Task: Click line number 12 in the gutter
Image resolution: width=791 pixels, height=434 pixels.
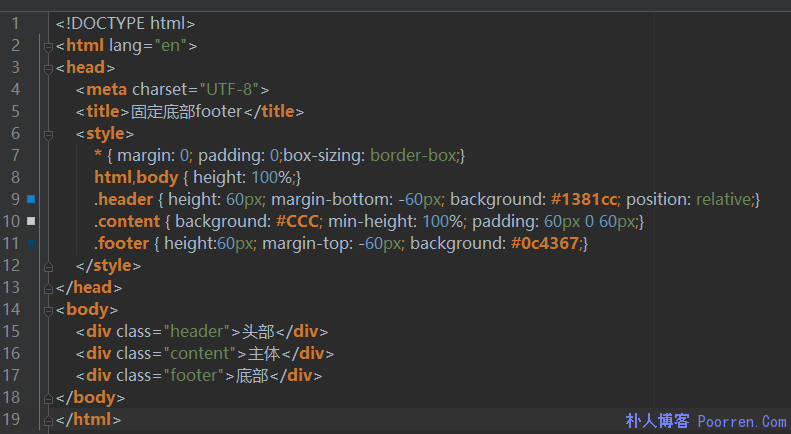Action: 12,266
